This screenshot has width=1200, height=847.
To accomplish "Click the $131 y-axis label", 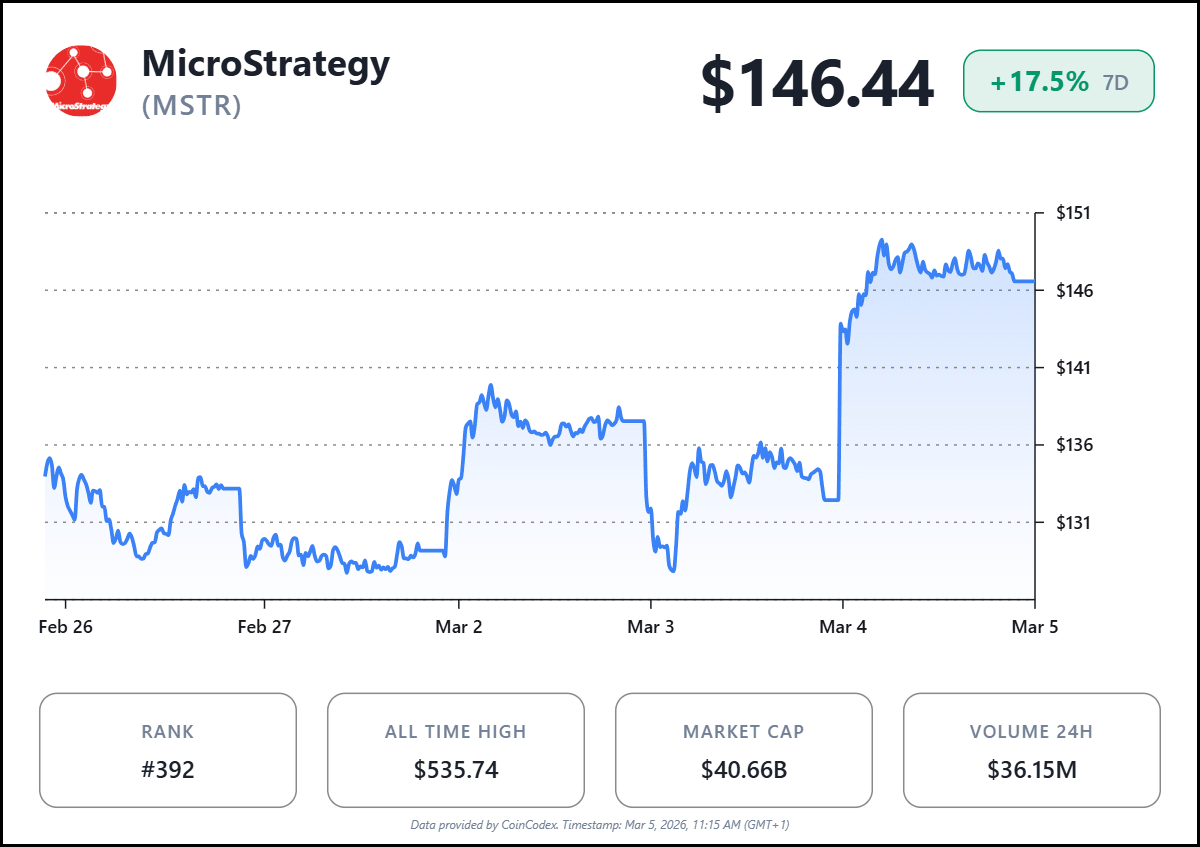I will [1073, 522].
